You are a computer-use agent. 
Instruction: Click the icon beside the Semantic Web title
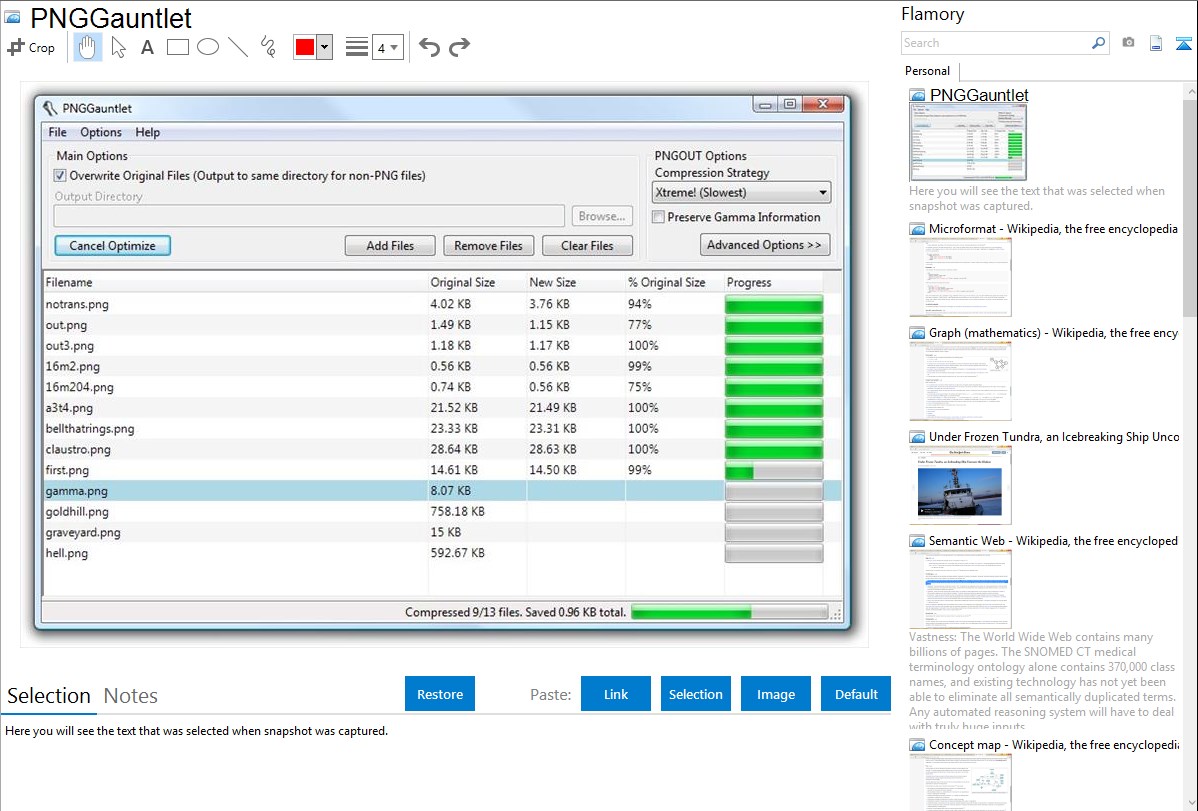[x=917, y=540]
